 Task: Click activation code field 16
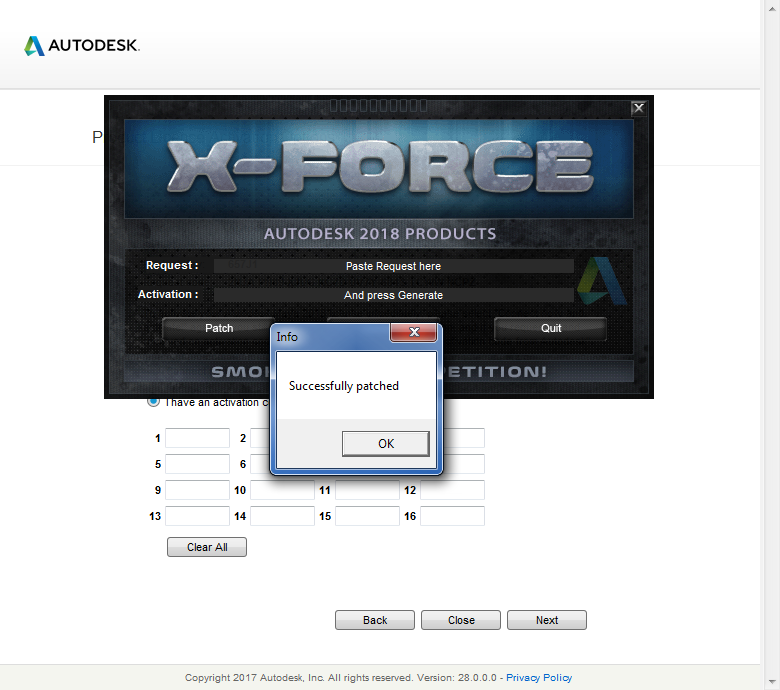[x=453, y=516]
